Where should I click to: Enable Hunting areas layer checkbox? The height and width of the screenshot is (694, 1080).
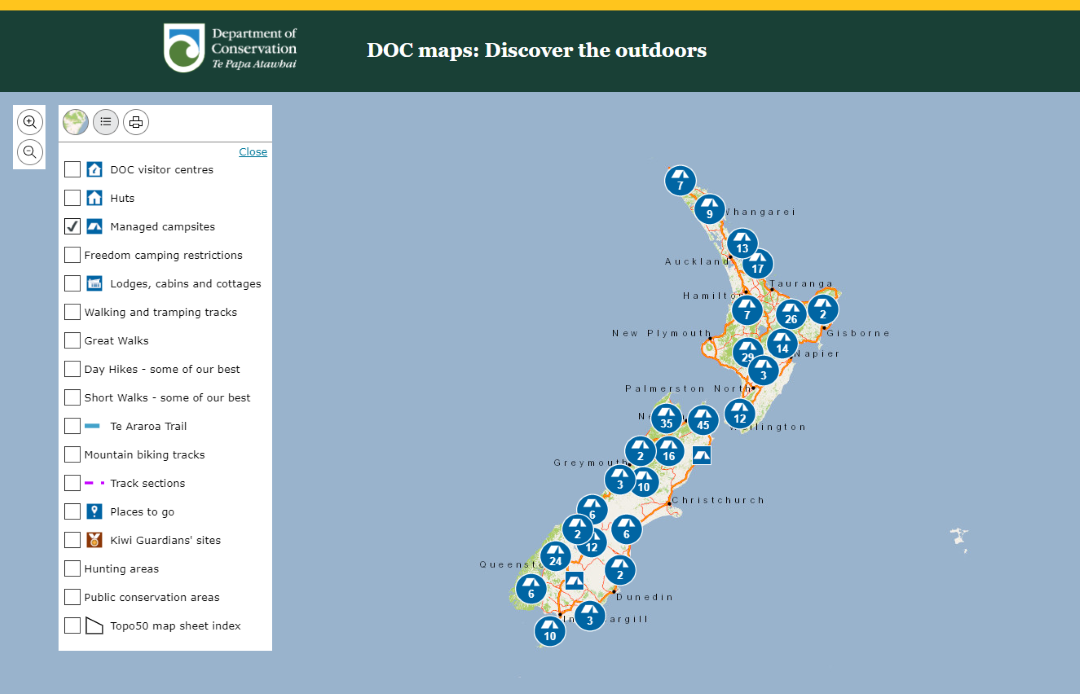point(72,568)
